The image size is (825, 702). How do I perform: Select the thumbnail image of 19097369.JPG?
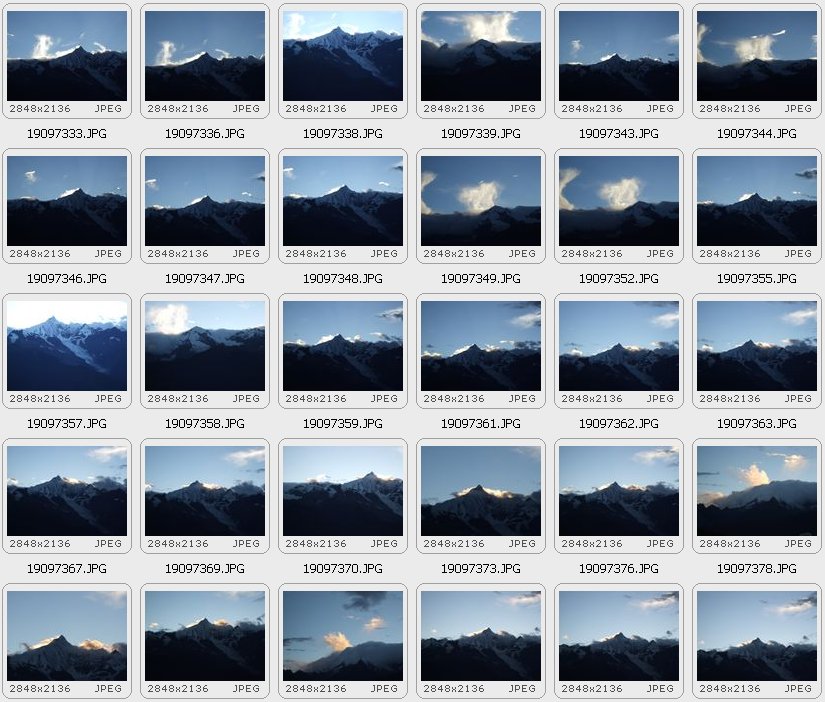(205, 491)
